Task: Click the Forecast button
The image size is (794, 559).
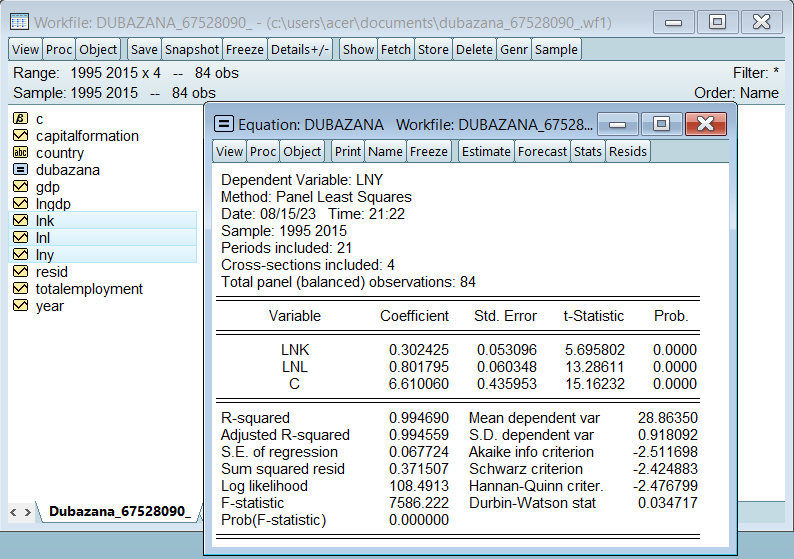Action: click(x=543, y=151)
